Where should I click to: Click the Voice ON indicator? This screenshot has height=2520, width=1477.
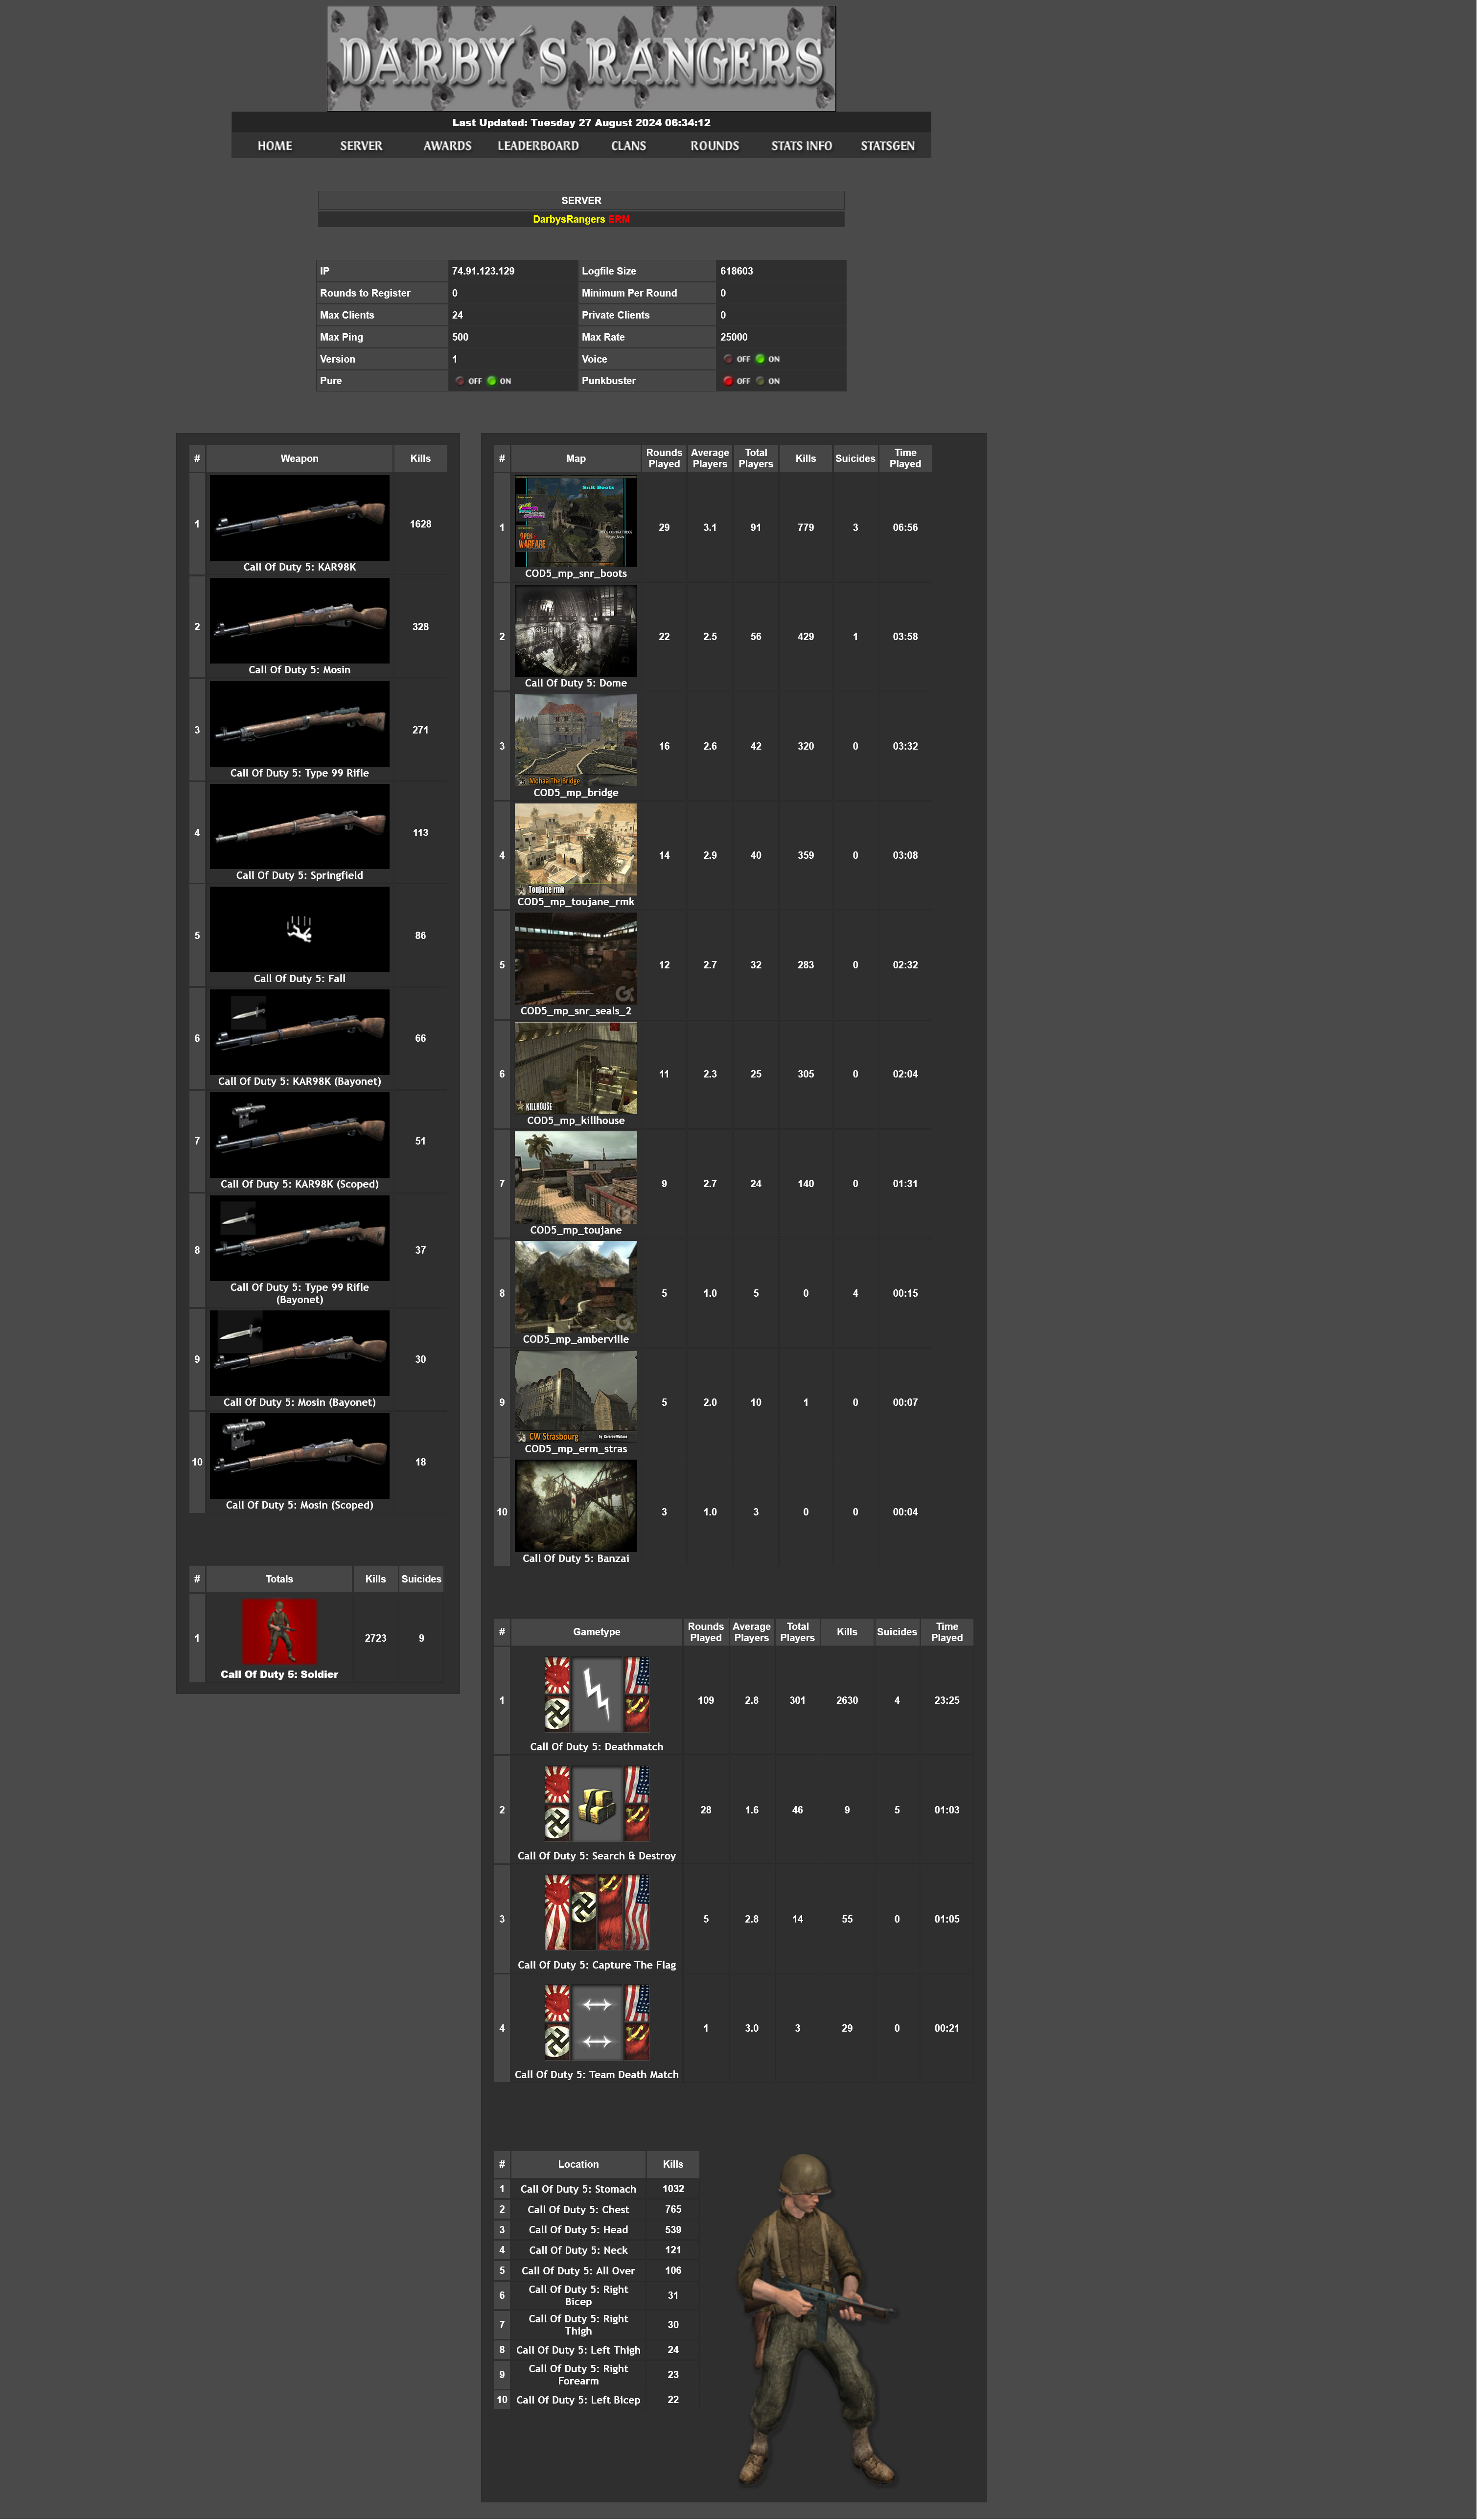[x=768, y=359]
